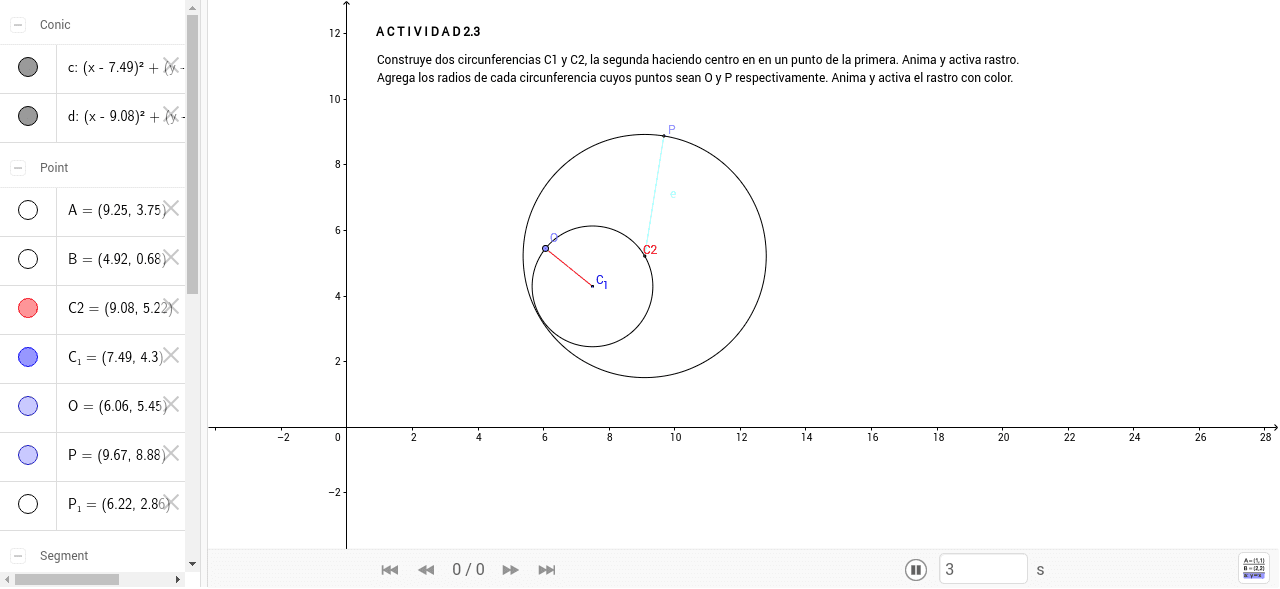Delete point P with its X icon
Image resolution: width=1280 pixels, height=589 pixels.
tap(171, 453)
